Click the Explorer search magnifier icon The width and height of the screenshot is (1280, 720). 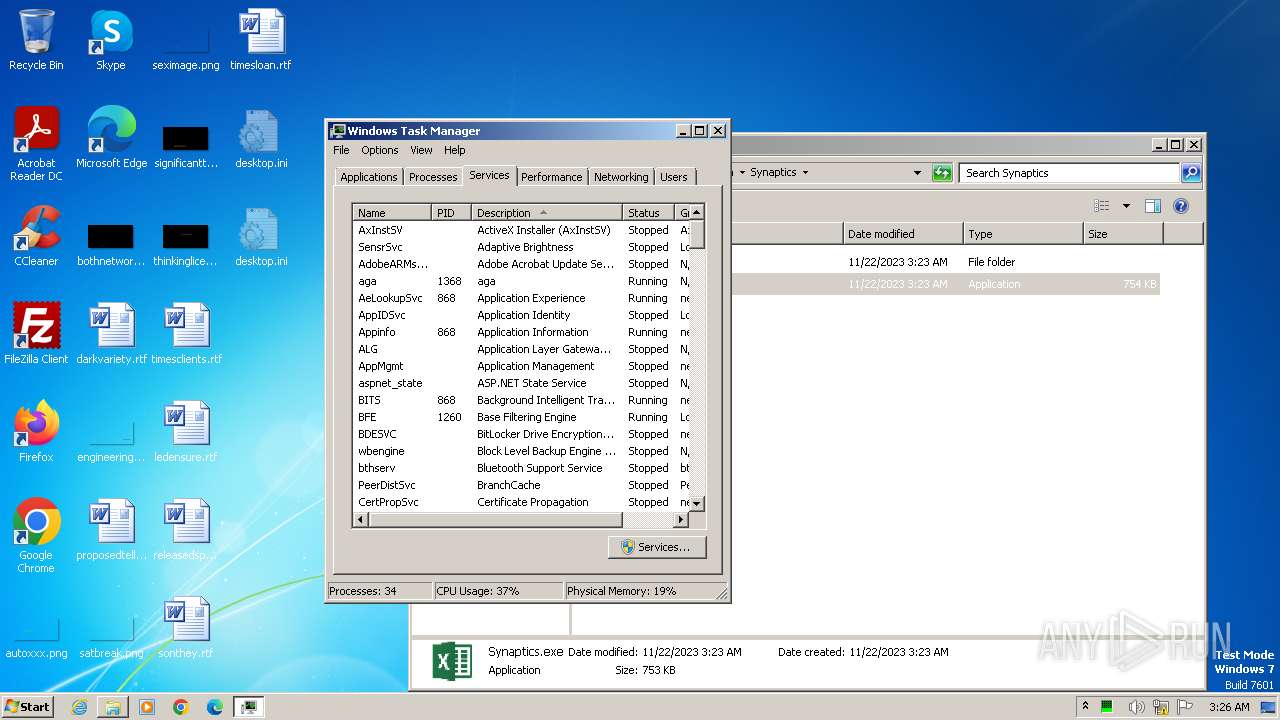(1190, 173)
